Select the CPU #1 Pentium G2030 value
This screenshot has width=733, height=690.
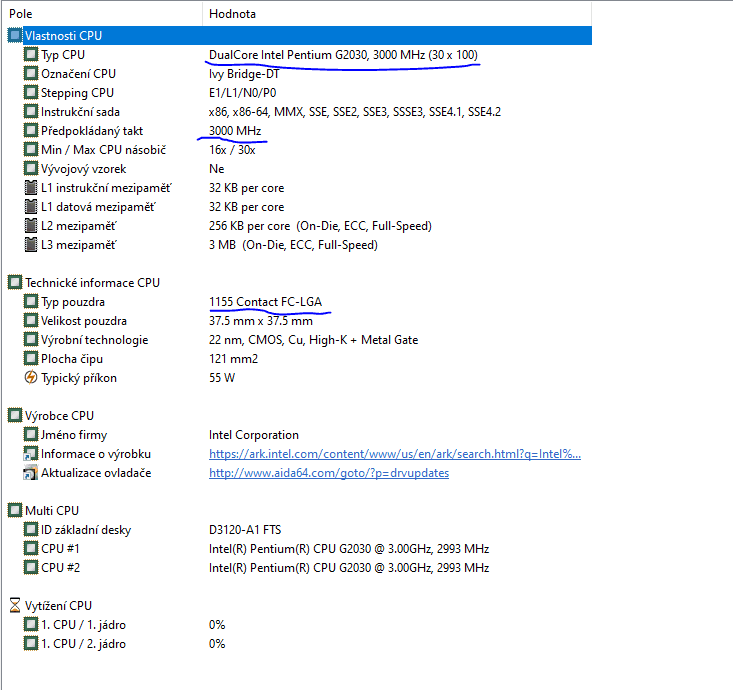tap(349, 548)
